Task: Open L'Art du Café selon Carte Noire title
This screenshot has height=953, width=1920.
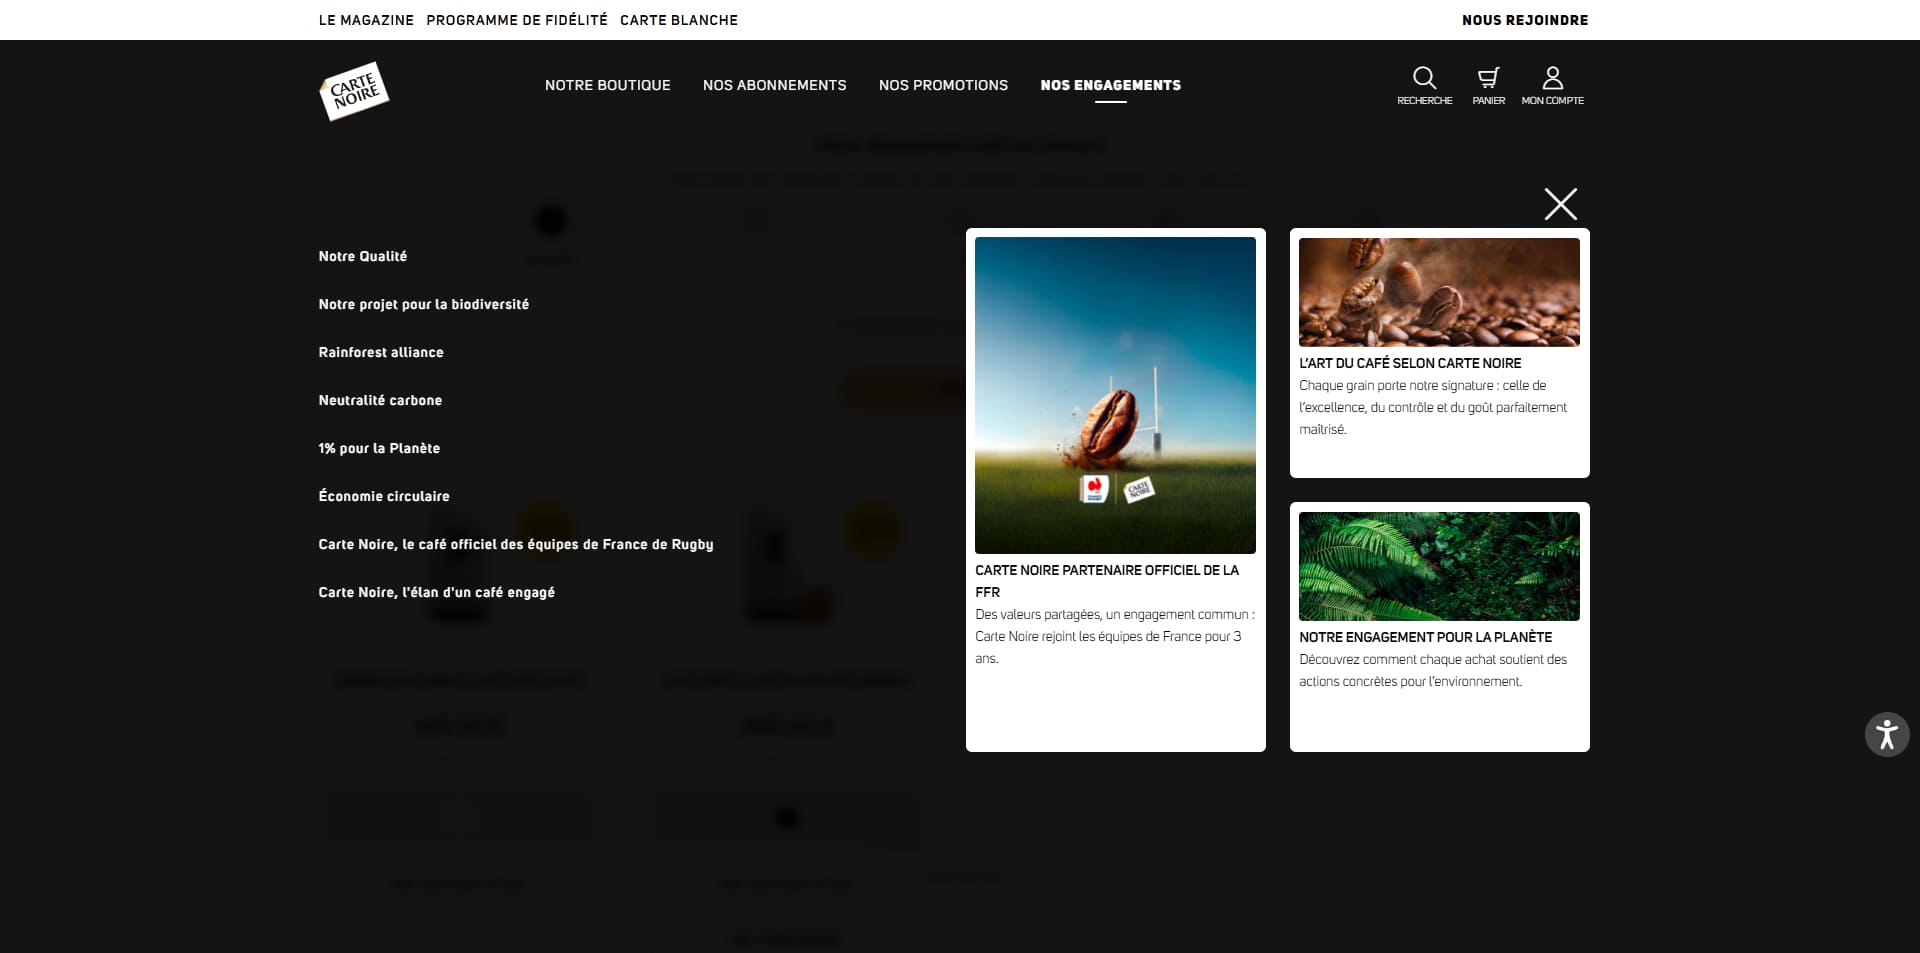Action: click(1410, 363)
